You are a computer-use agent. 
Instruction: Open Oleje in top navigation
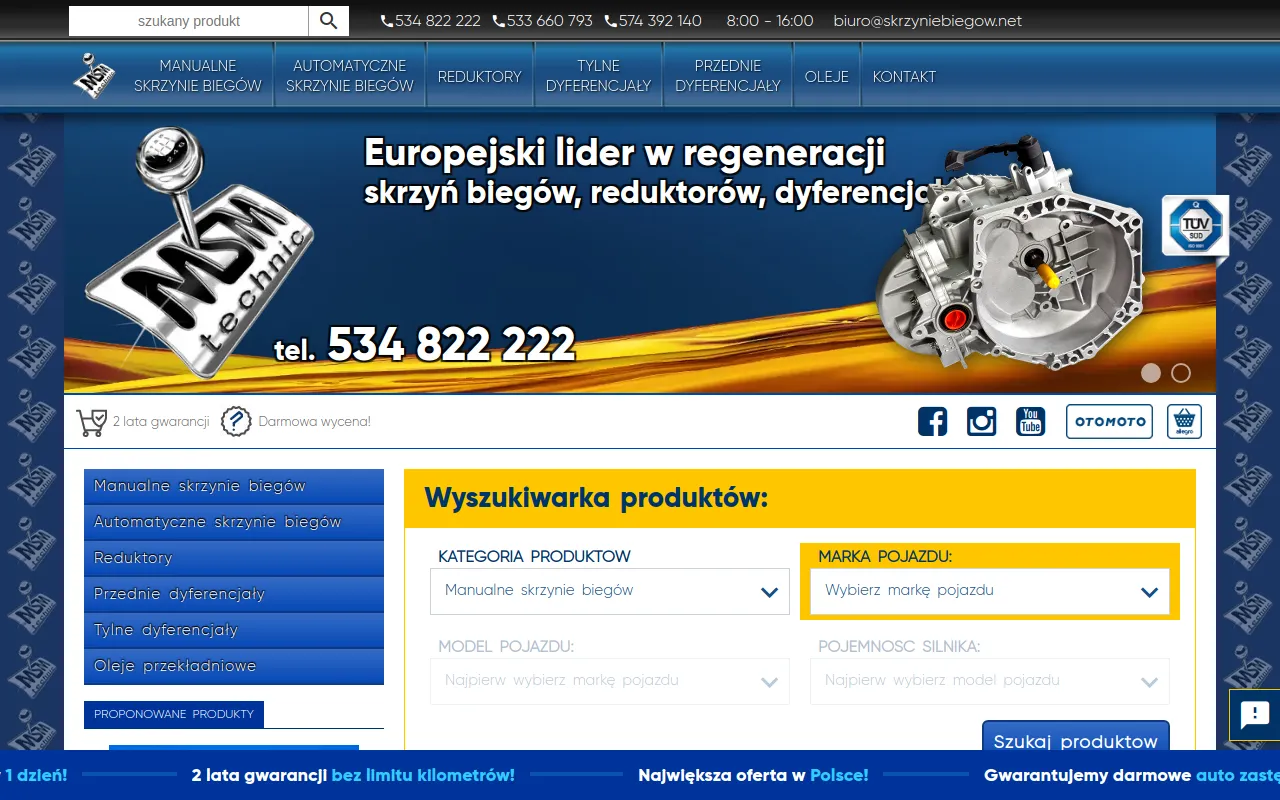[x=827, y=76]
